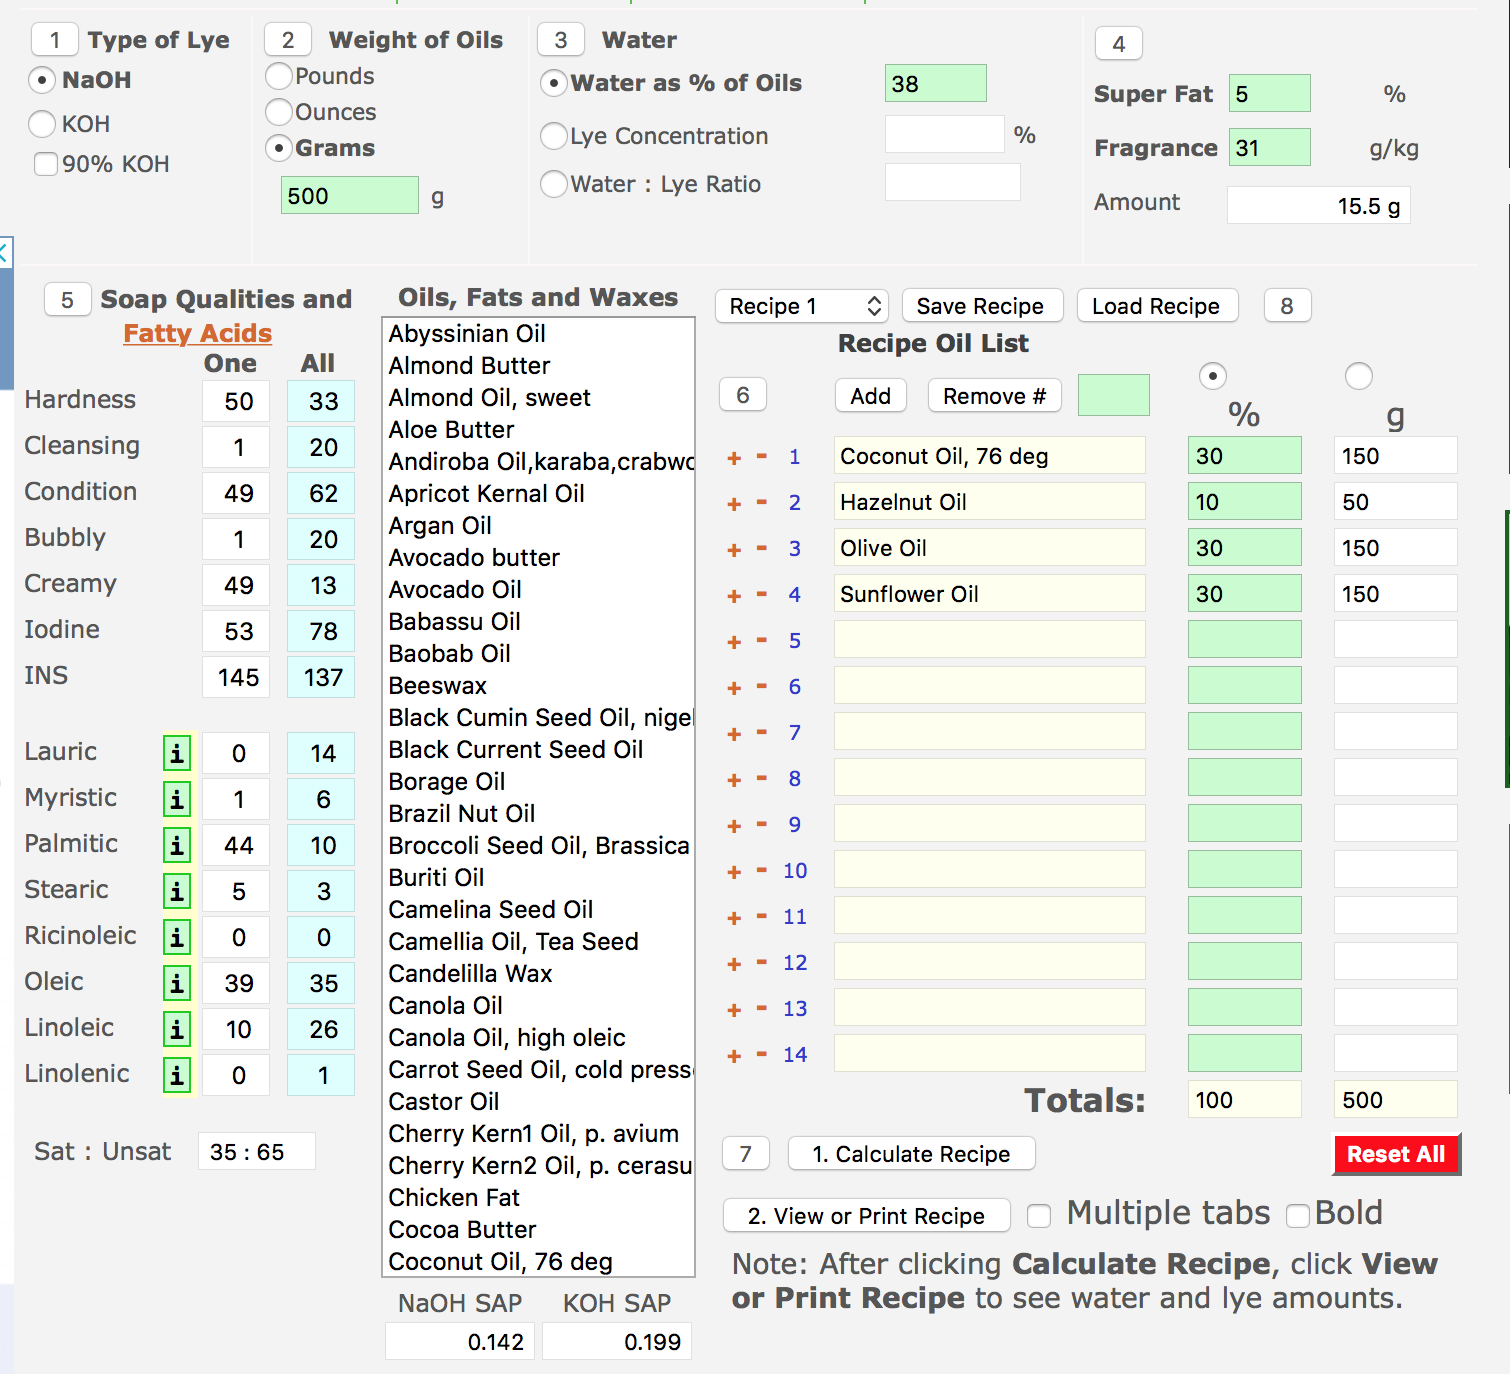Click plus icon for Sunflower Oil row
1510x1374 pixels.
734,596
